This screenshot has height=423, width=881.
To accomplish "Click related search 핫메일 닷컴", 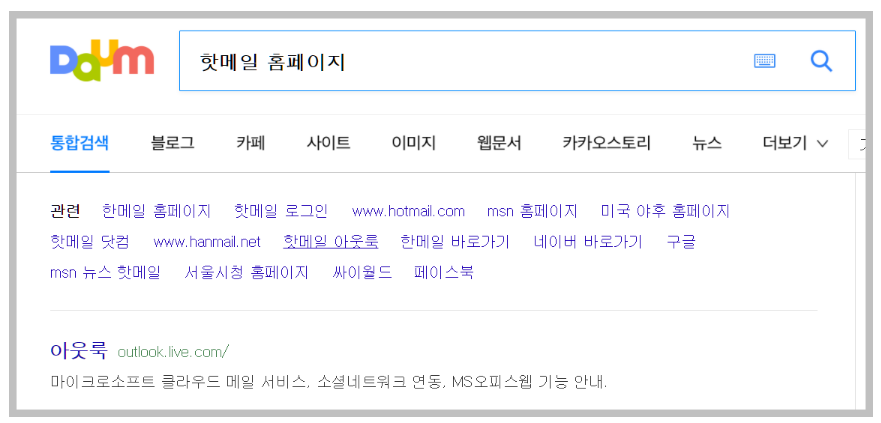I will click(90, 242).
